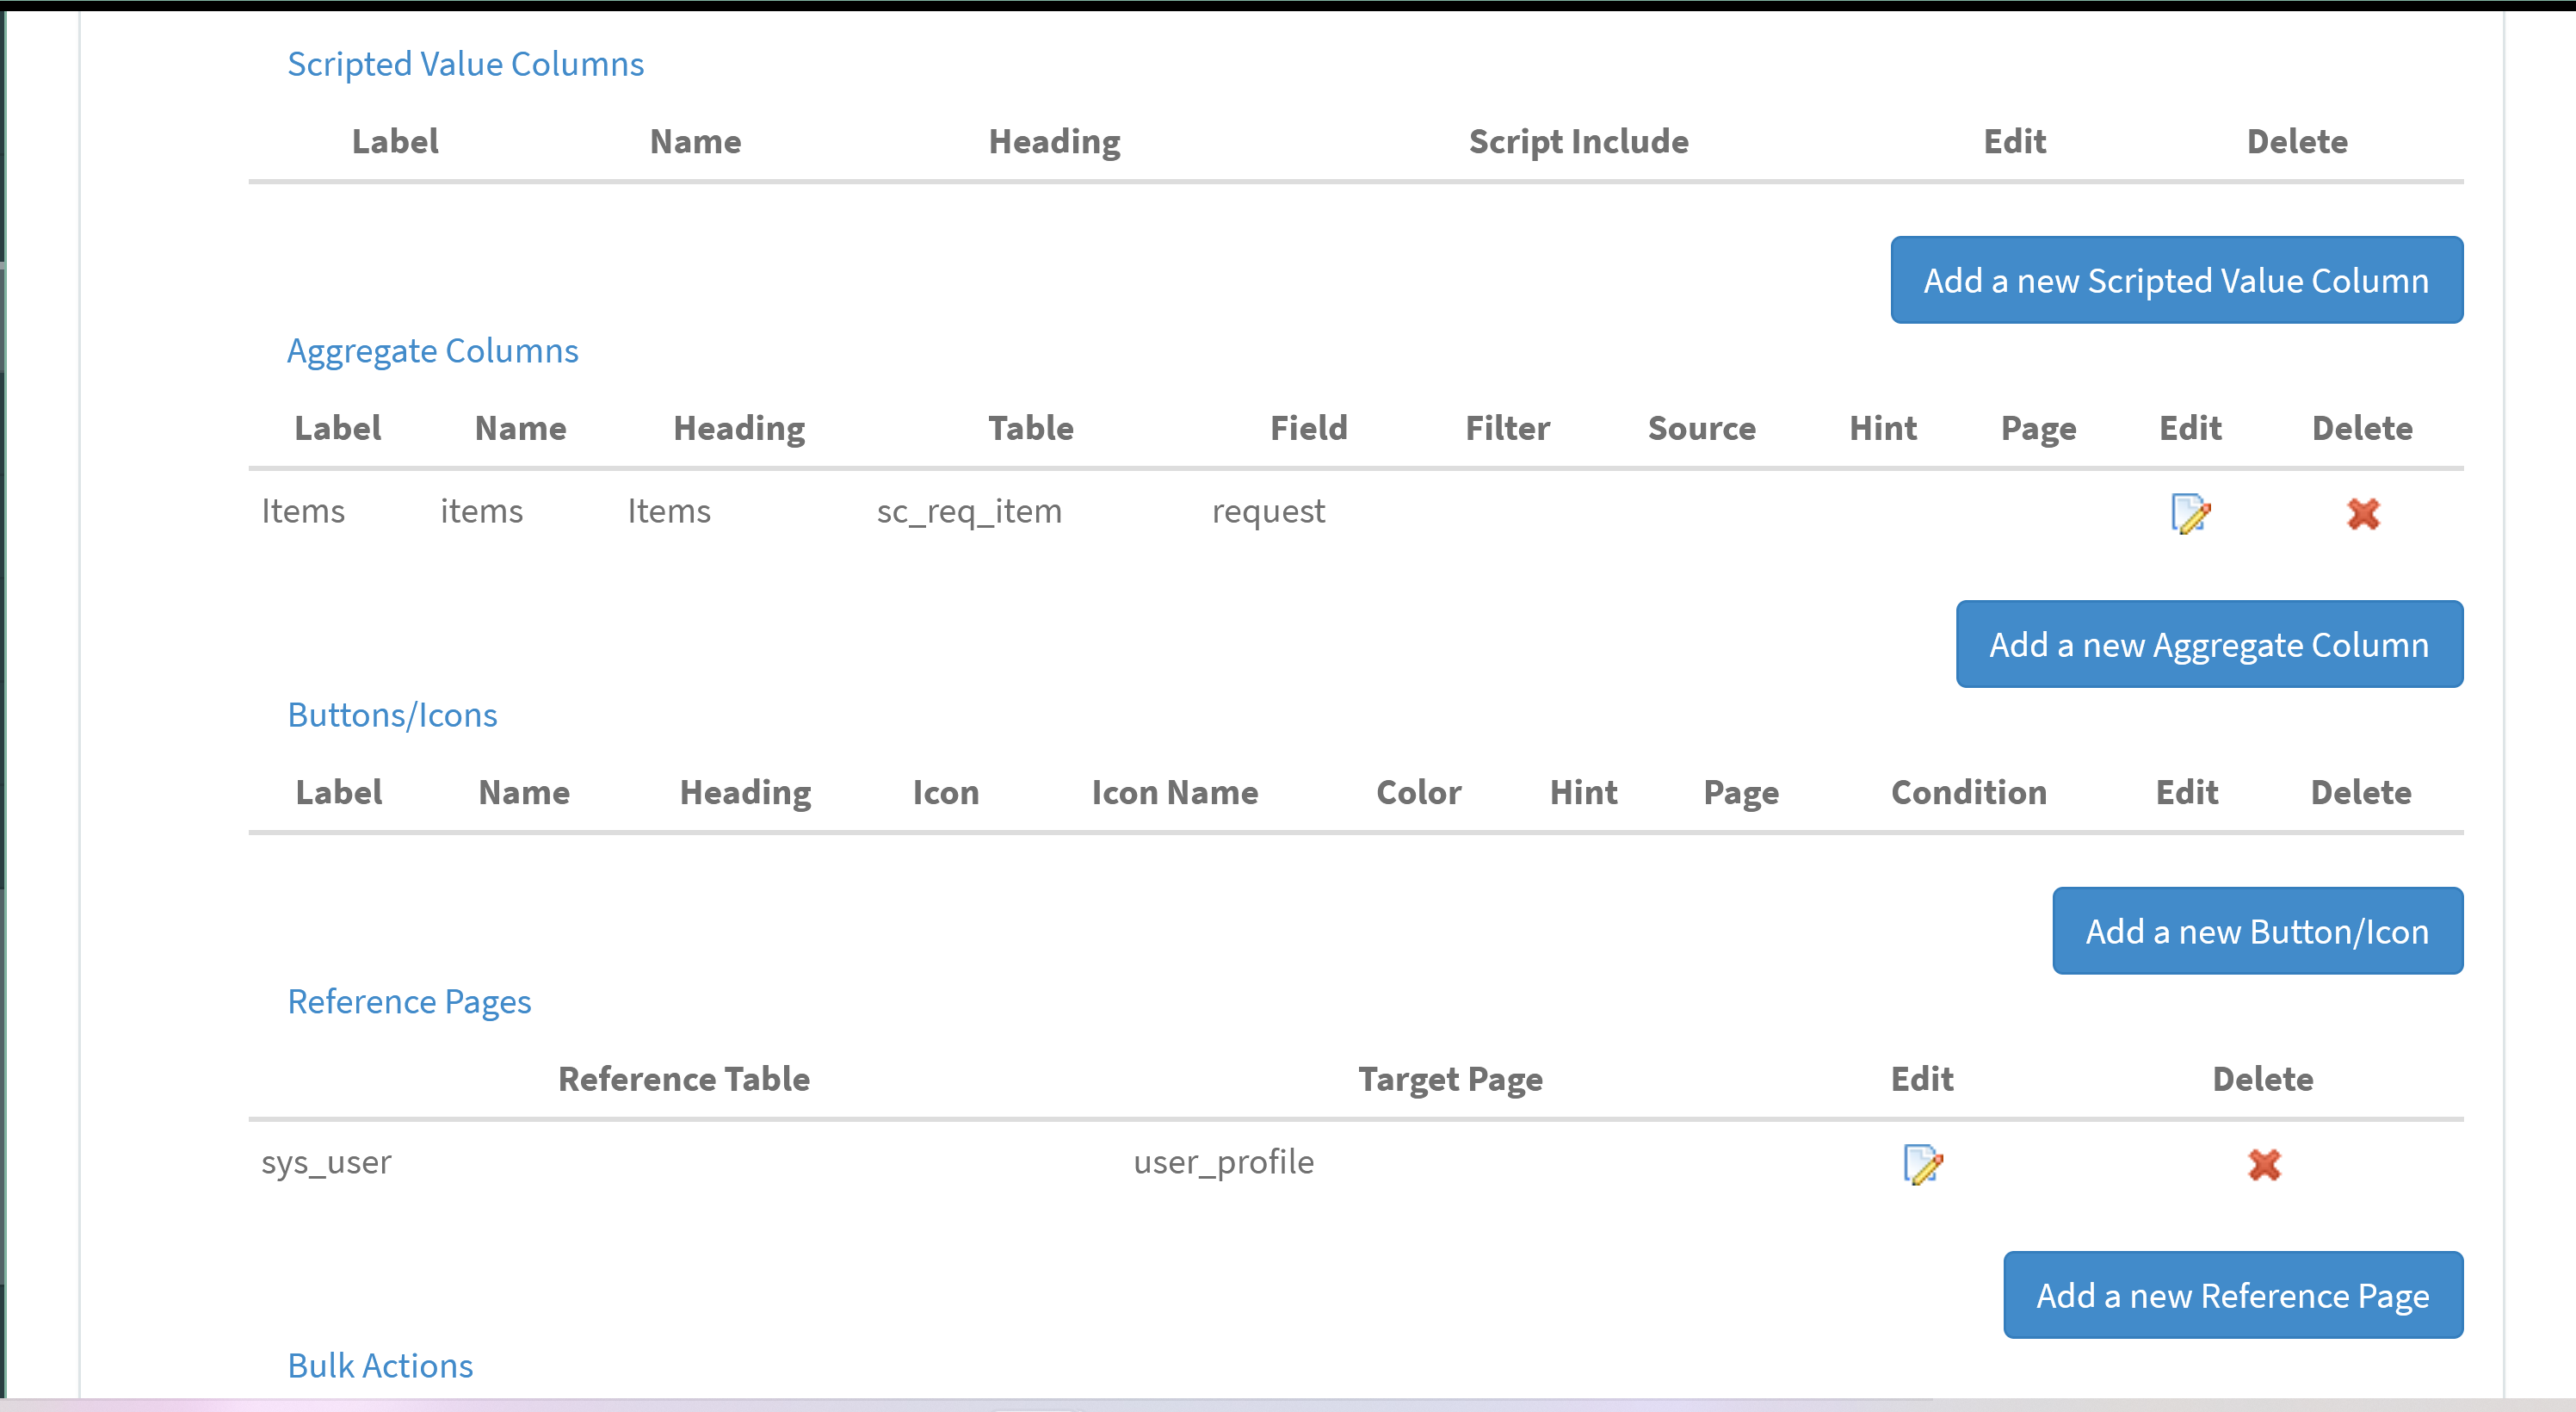Click Add a new Aggregate Column

[x=2209, y=644]
